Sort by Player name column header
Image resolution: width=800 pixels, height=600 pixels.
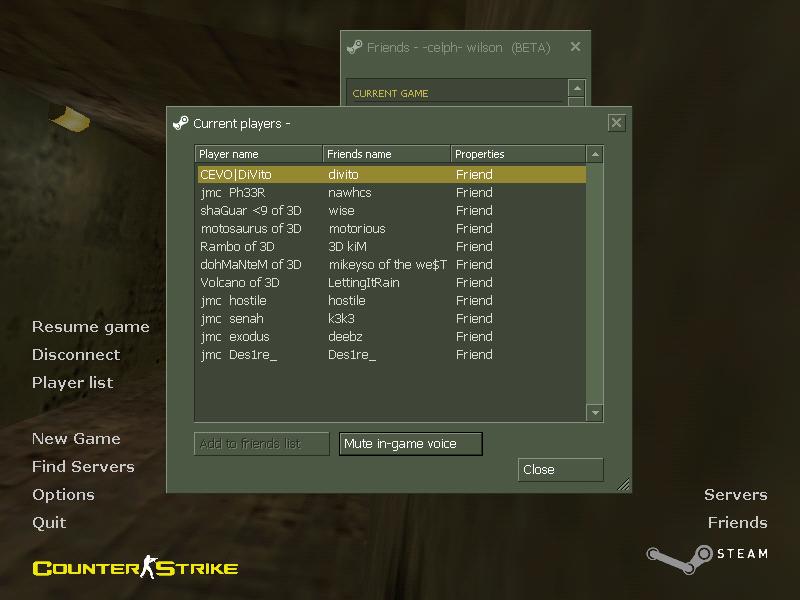click(259, 154)
